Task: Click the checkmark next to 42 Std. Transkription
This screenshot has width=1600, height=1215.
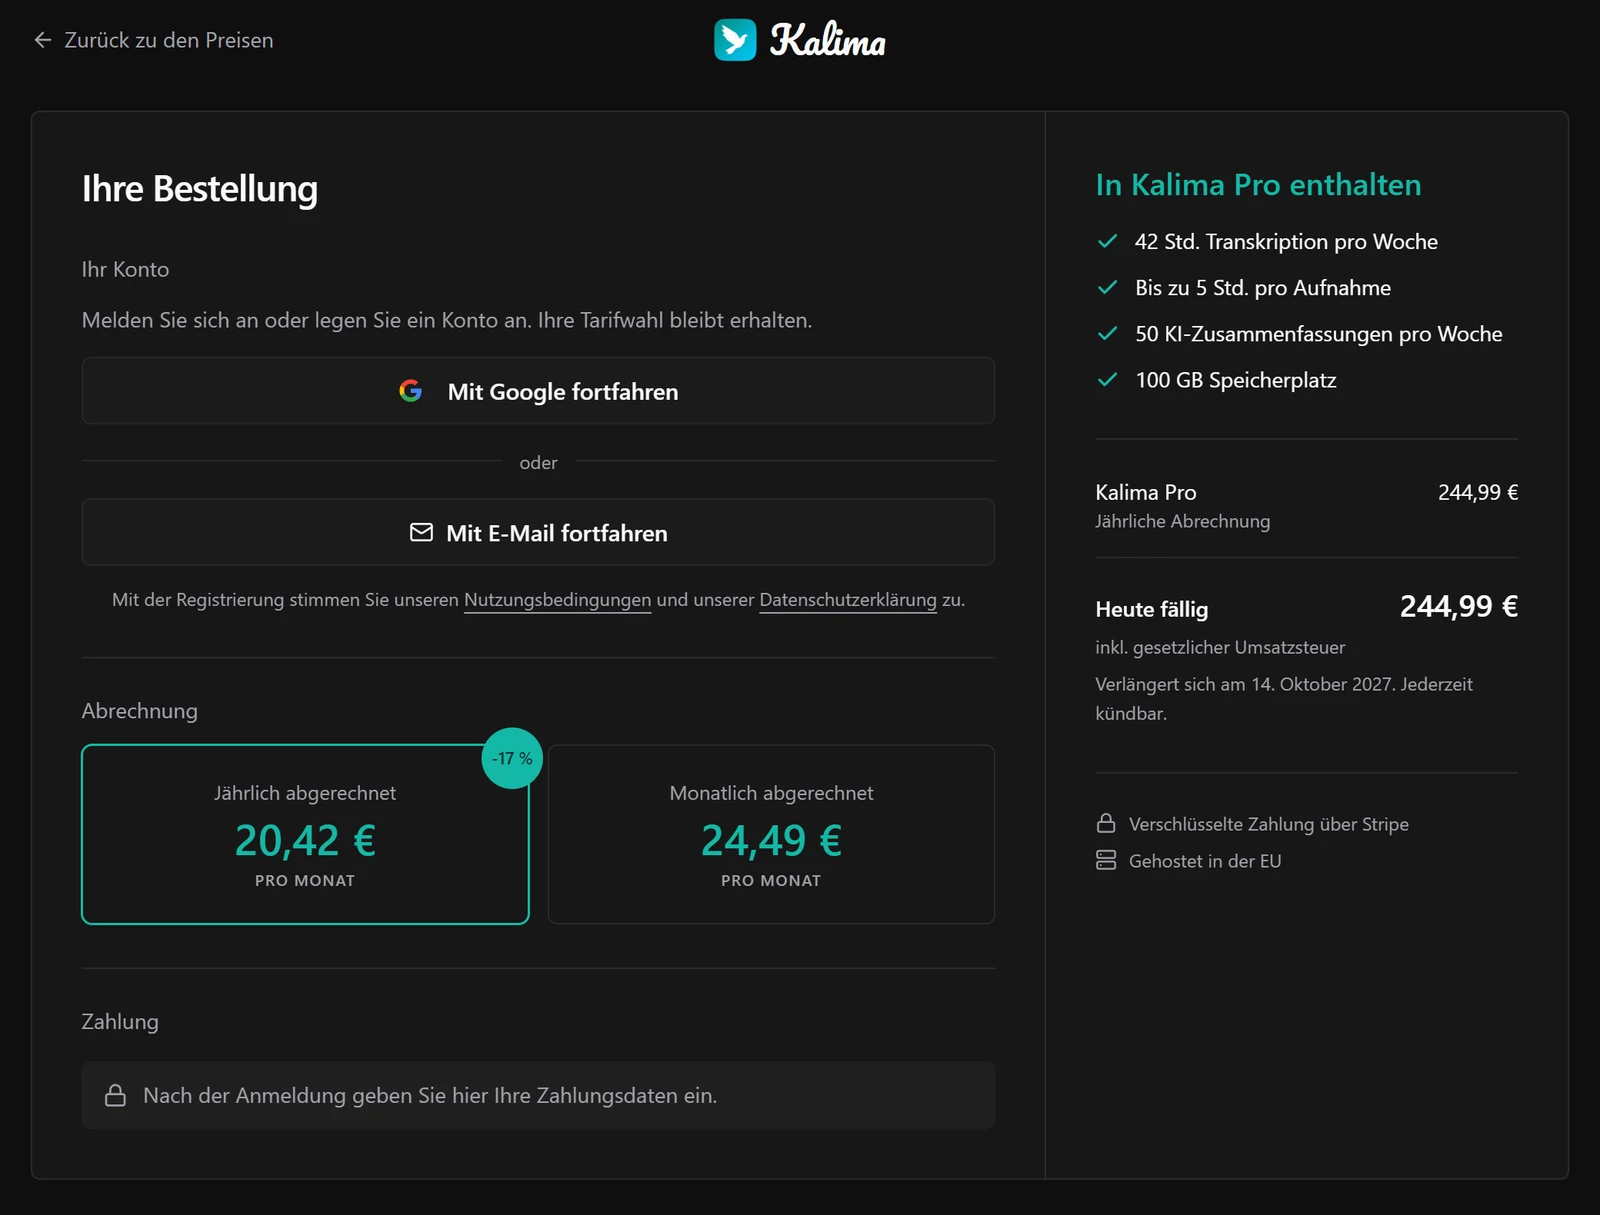Action: [1107, 241]
